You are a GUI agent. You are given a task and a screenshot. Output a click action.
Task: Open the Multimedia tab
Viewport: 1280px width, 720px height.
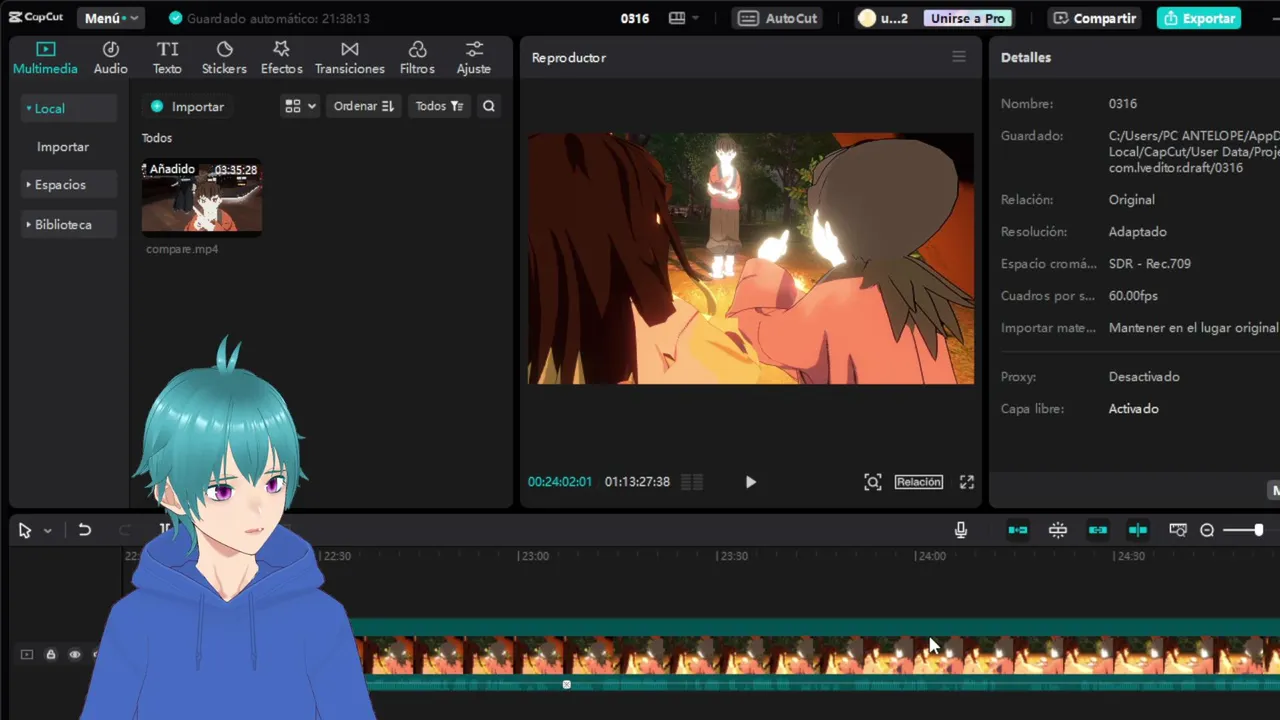tap(45, 58)
